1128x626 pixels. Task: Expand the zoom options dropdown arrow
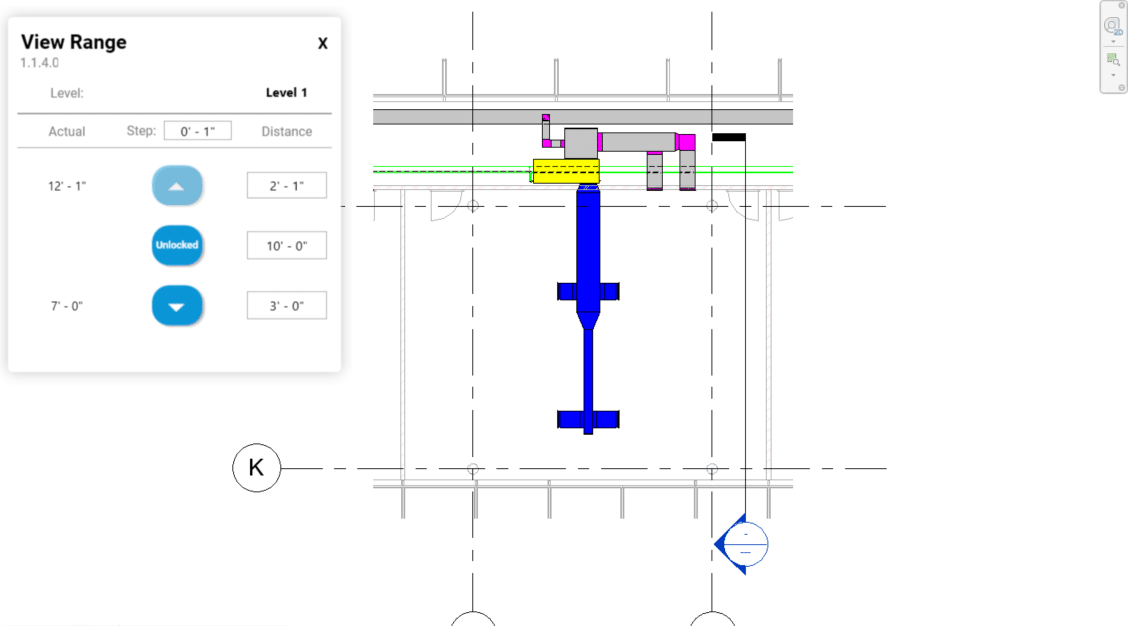(1113, 76)
